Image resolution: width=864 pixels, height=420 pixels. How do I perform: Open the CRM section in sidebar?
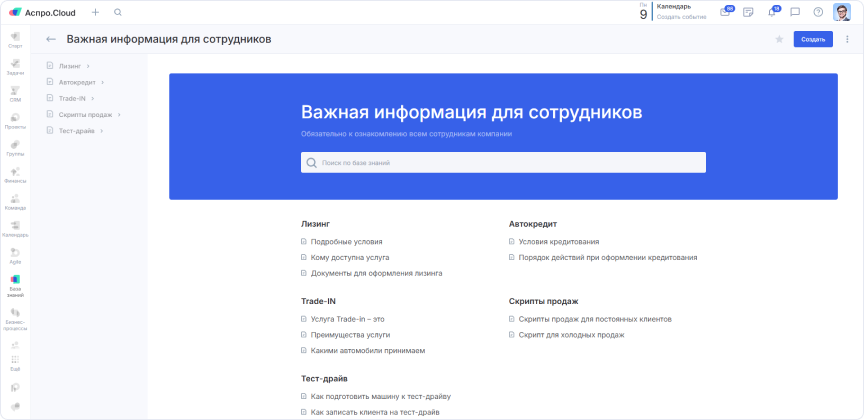click(15, 92)
